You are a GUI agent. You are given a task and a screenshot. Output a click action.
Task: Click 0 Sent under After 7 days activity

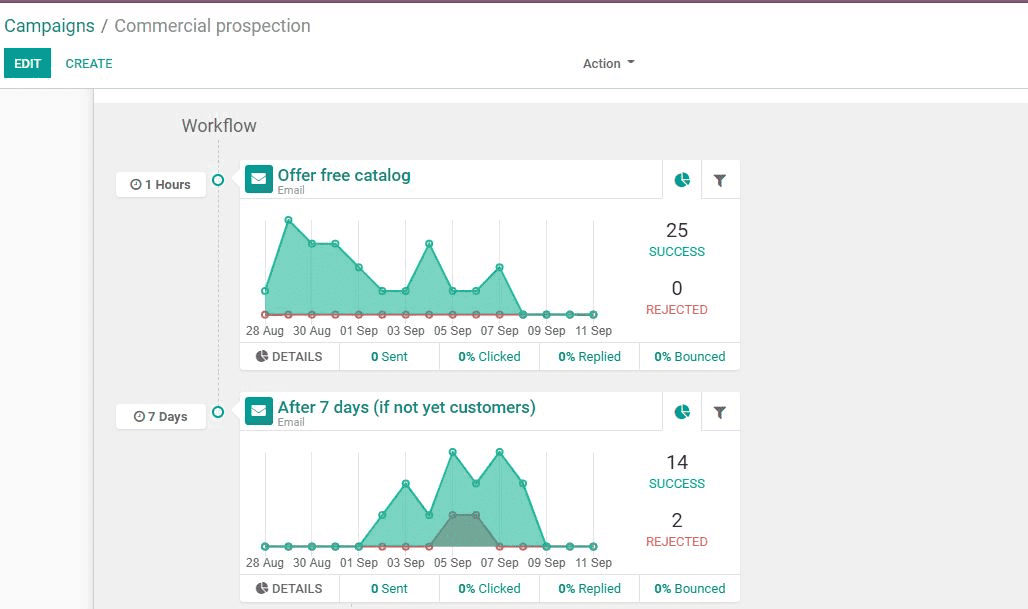pos(389,589)
